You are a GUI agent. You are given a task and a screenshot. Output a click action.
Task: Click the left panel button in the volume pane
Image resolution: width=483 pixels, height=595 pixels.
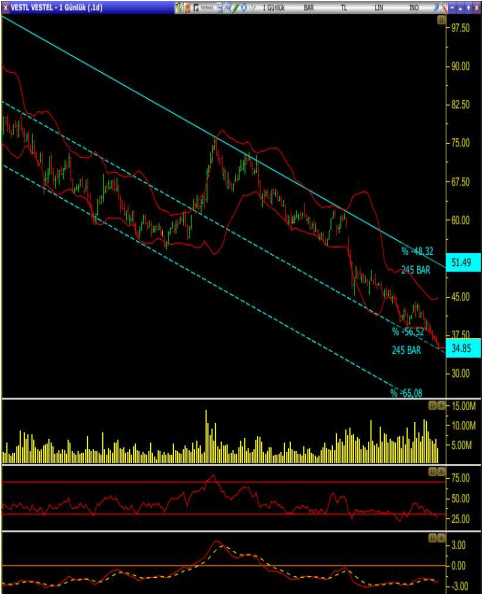pos(433,406)
